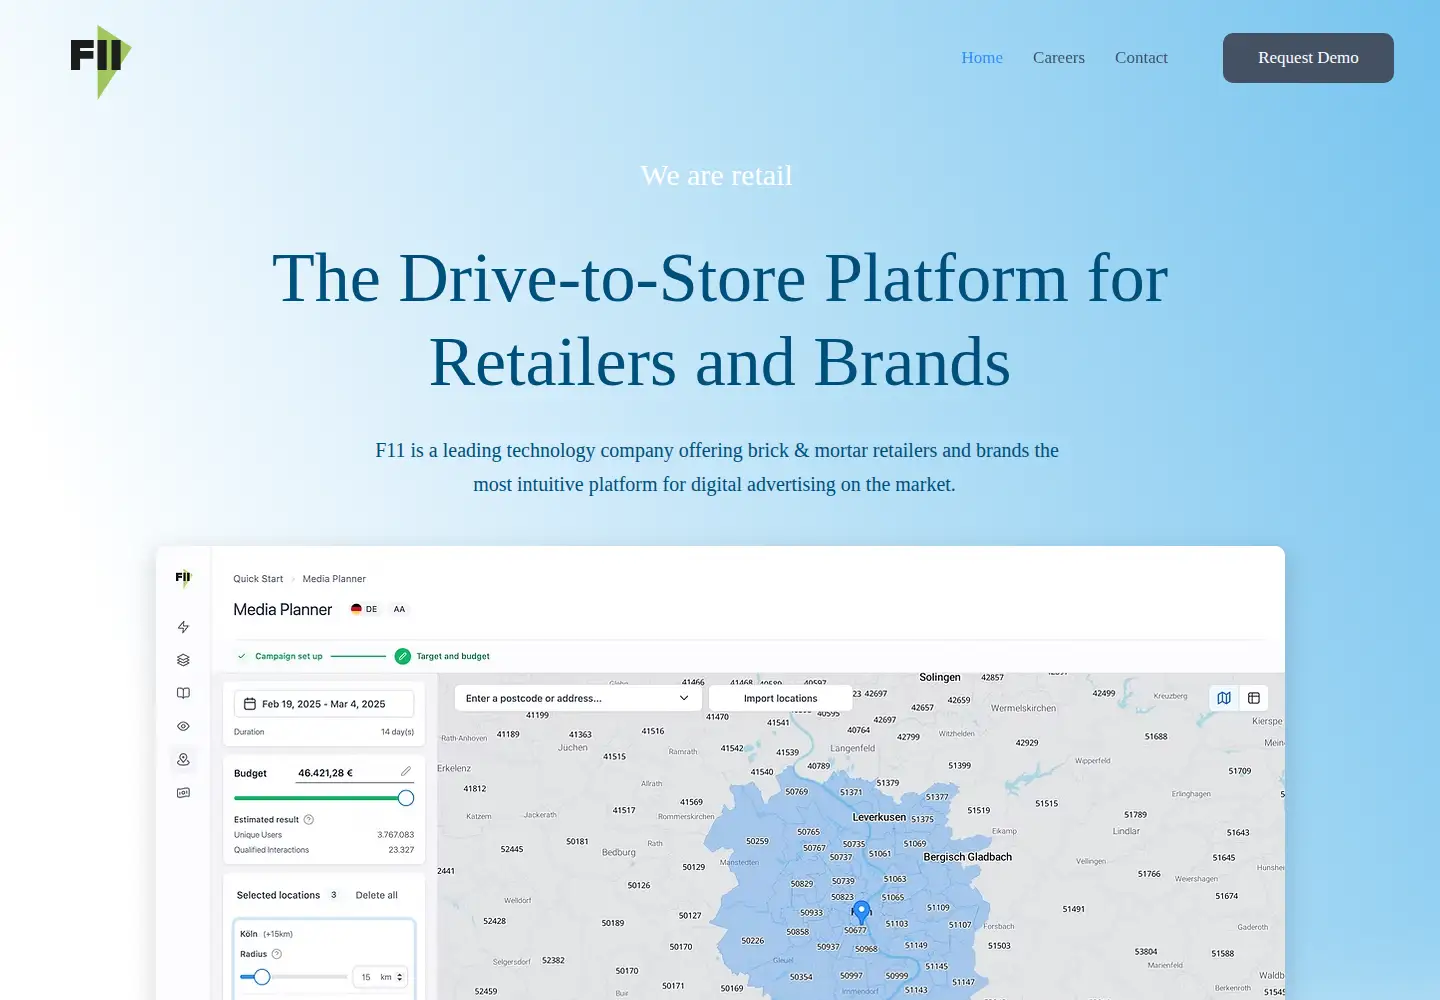Expand the postcode or address dropdown arrow

tap(684, 698)
